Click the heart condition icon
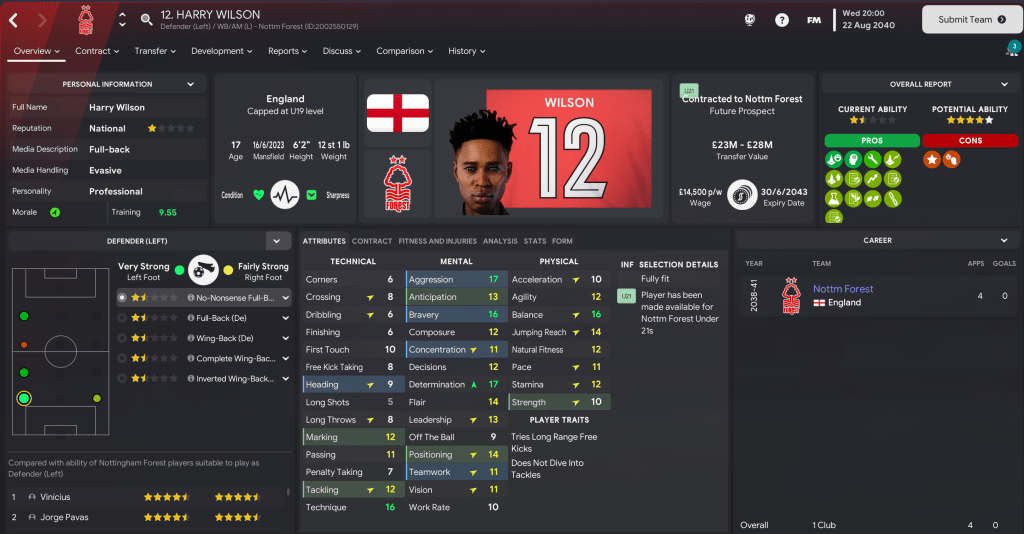The image size is (1024, 534). [259, 195]
